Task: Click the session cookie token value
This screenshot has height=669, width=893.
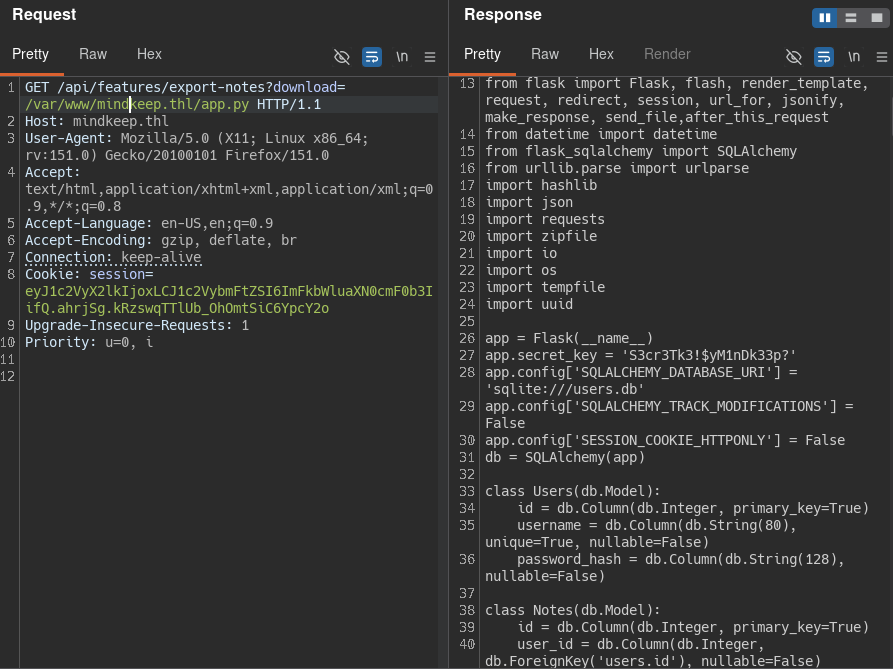Action: (x=228, y=299)
